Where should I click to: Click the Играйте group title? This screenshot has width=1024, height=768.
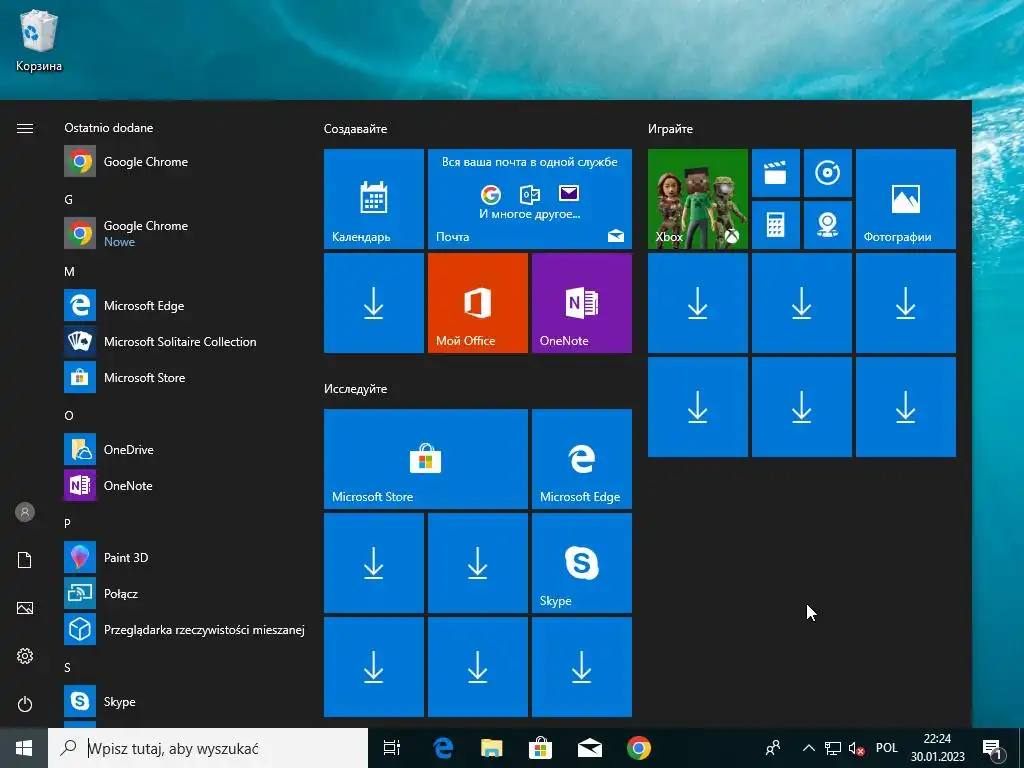670,129
